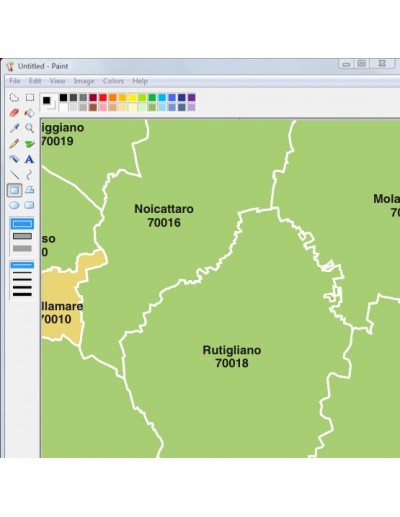Viewport: 400px width, 517px height.
Task: Maximize the Paint window
Action: coord(362,64)
